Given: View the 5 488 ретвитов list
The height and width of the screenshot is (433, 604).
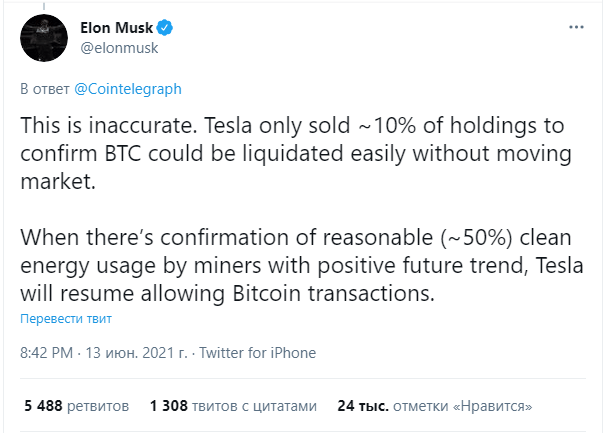Looking at the screenshot, I should click(76, 406).
